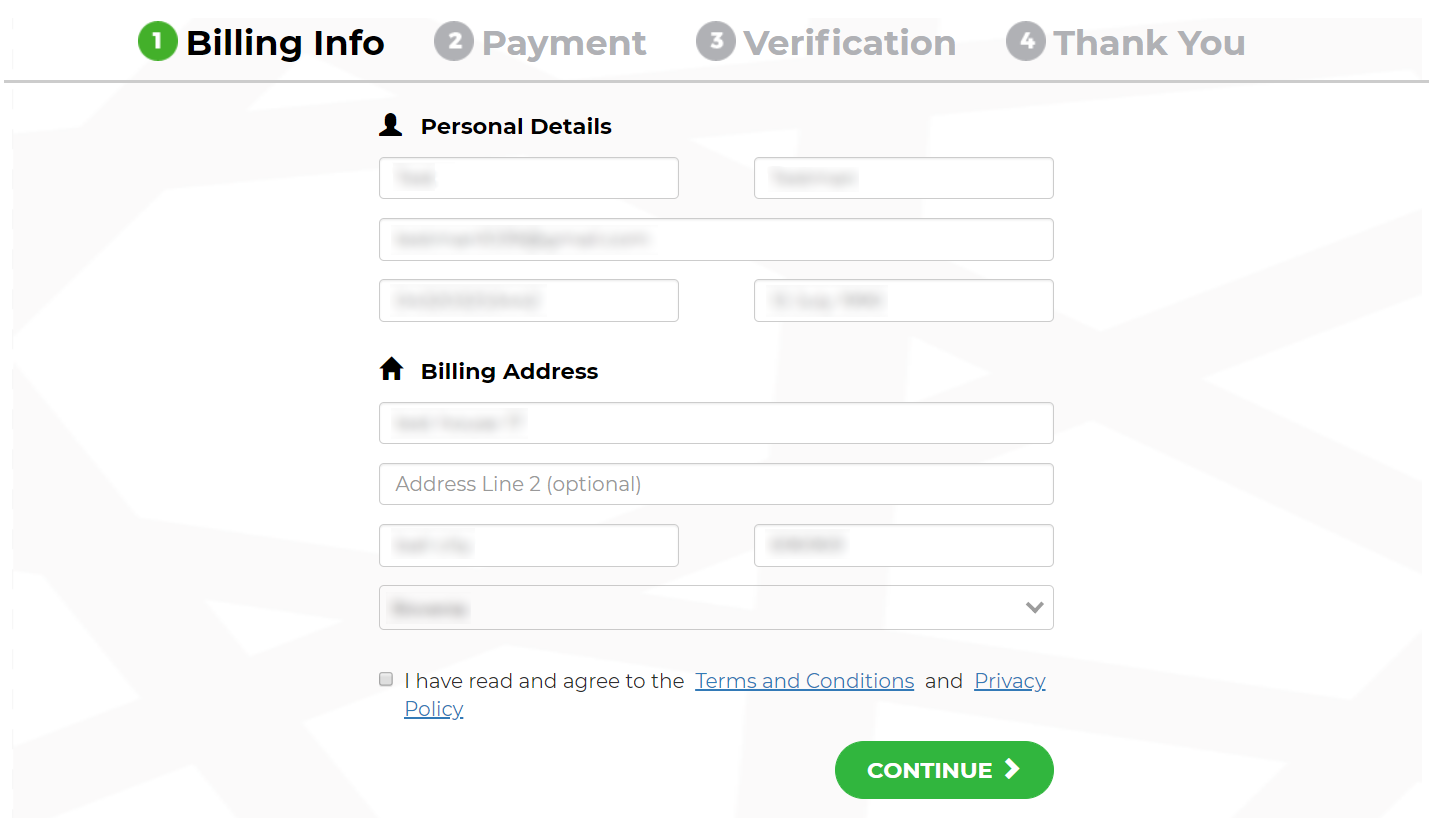
Task: Open the Privacy Policy link
Action: [1010, 681]
